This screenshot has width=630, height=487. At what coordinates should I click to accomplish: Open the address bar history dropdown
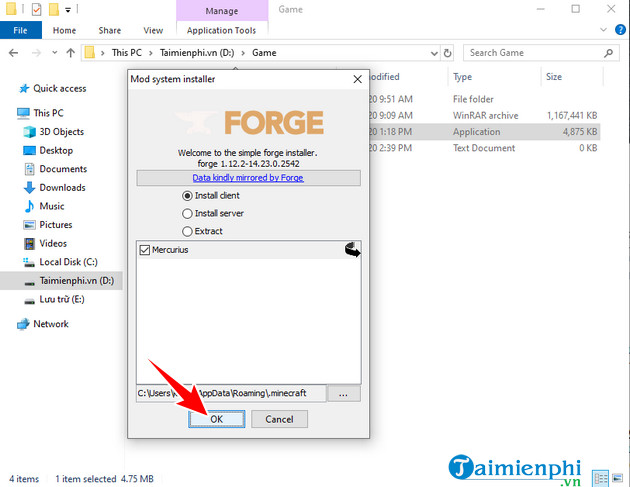click(x=434, y=53)
